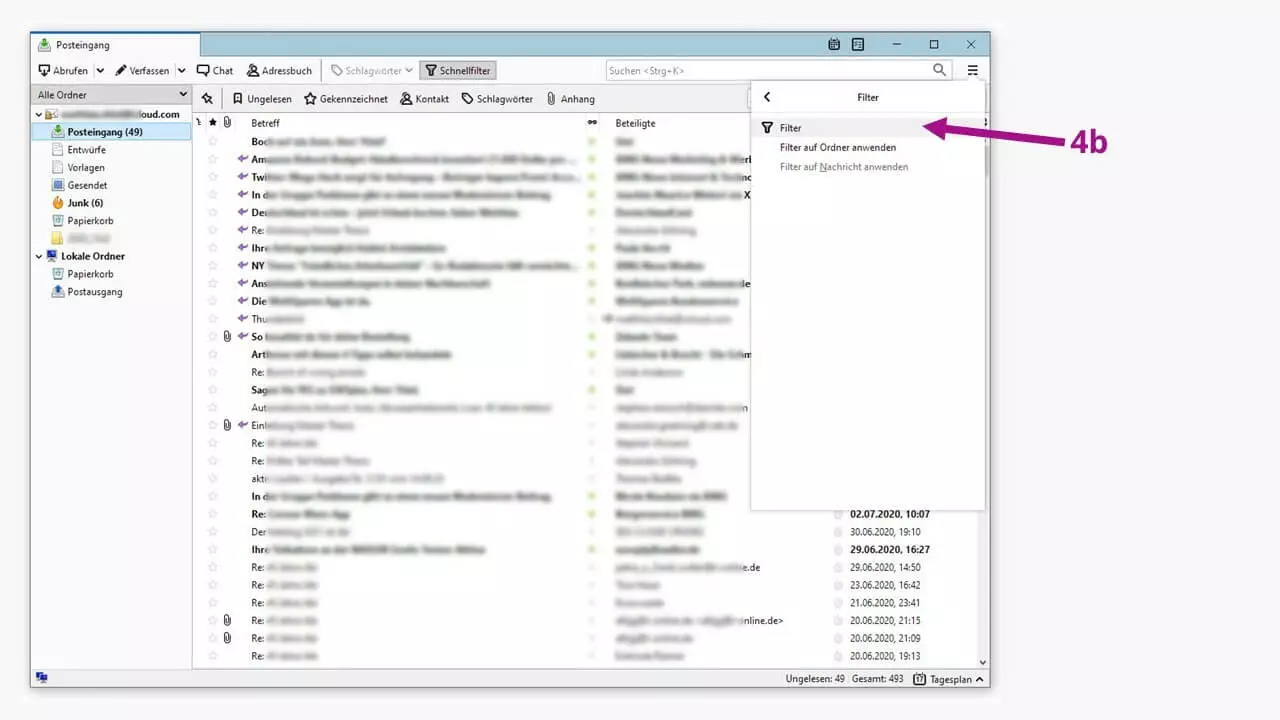The width and height of the screenshot is (1280, 720).
Task: Sort by the read-status glasses column header
Action: tap(592, 123)
